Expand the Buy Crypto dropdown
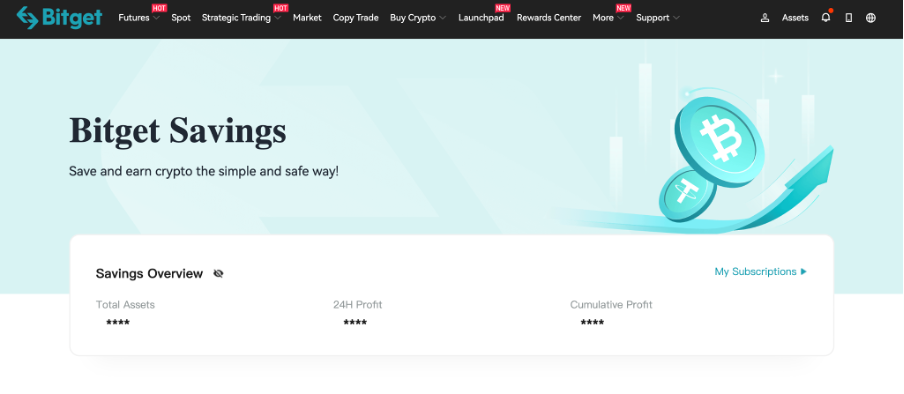This screenshot has height=394, width=904. (x=418, y=18)
